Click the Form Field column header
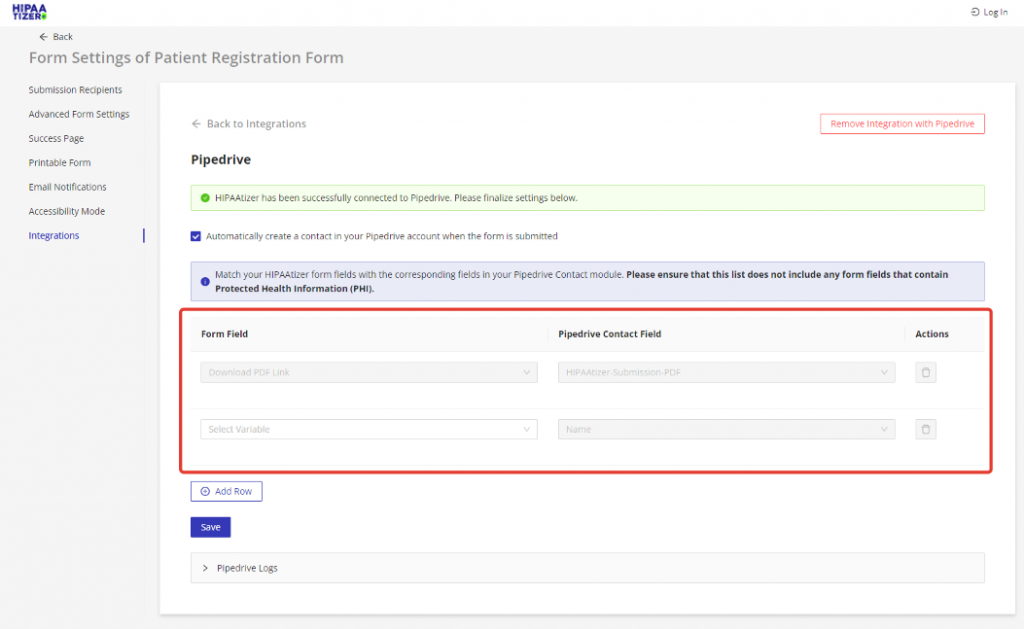The height and width of the screenshot is (629, 1024). point(224,334)
